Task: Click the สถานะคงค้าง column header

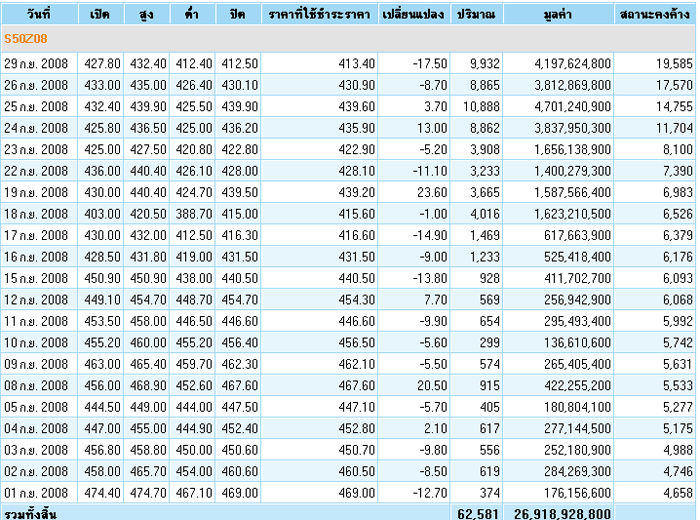Action: (x=654, y=15)
